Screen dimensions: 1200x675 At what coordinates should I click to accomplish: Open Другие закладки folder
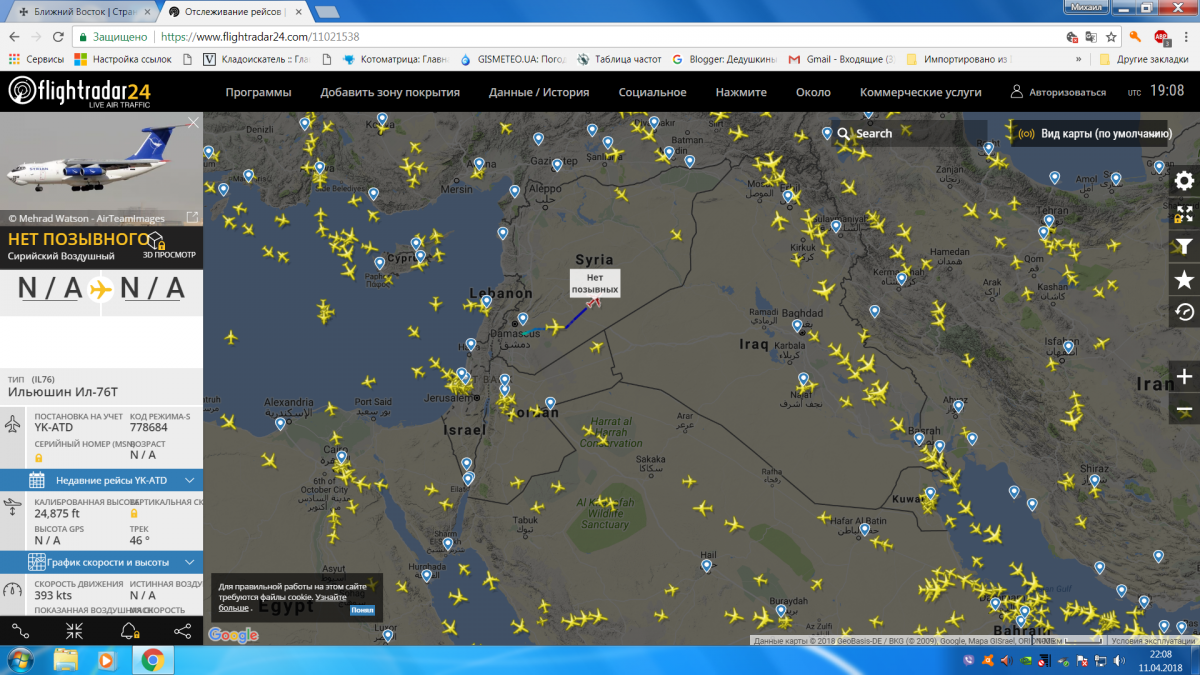pos(1144,59)
